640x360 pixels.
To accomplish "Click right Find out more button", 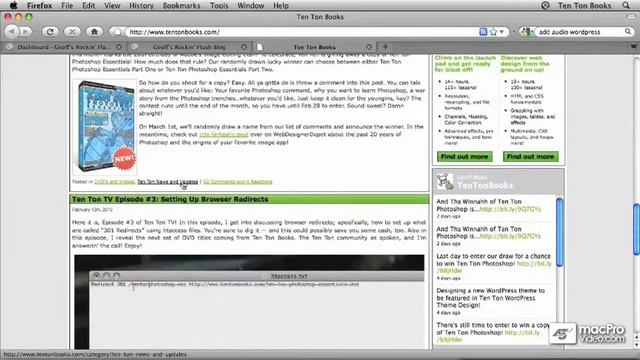I will tap(531, 157).
